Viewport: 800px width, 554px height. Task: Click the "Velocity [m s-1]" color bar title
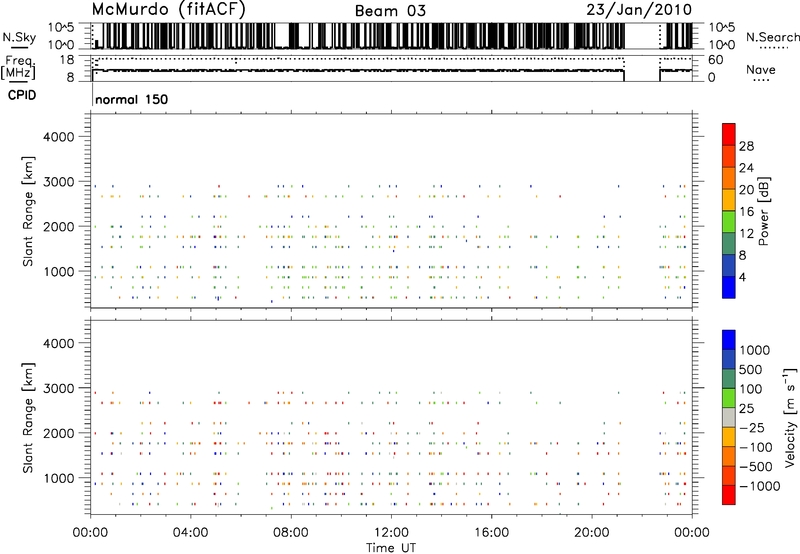click(790, 417)
